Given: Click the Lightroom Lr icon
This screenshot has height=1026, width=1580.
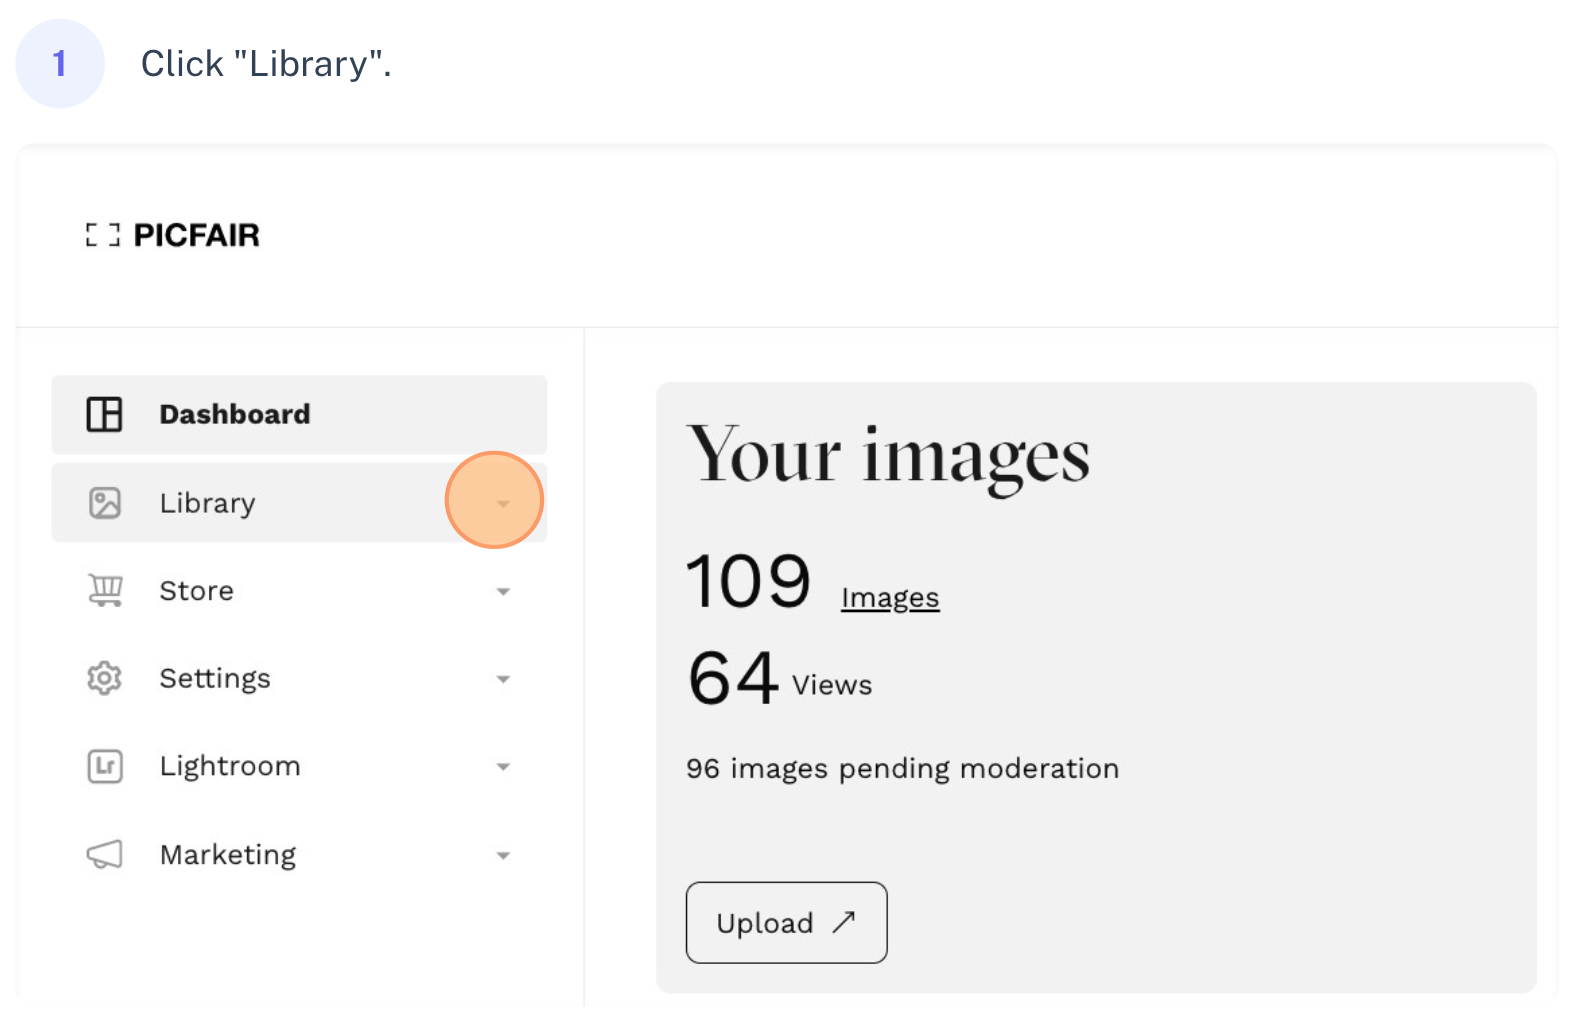Looking at the screenshot, I should [105, 766].
